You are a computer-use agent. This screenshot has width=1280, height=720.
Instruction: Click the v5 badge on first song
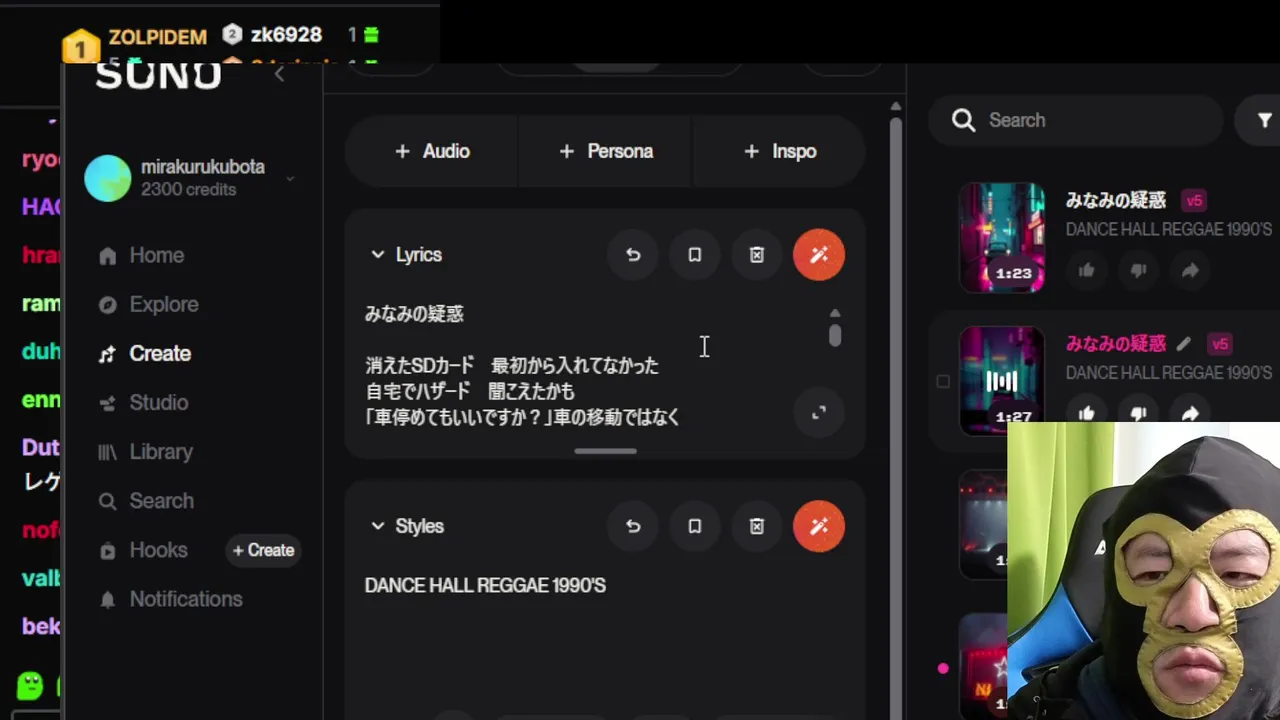click(1194, 201)
